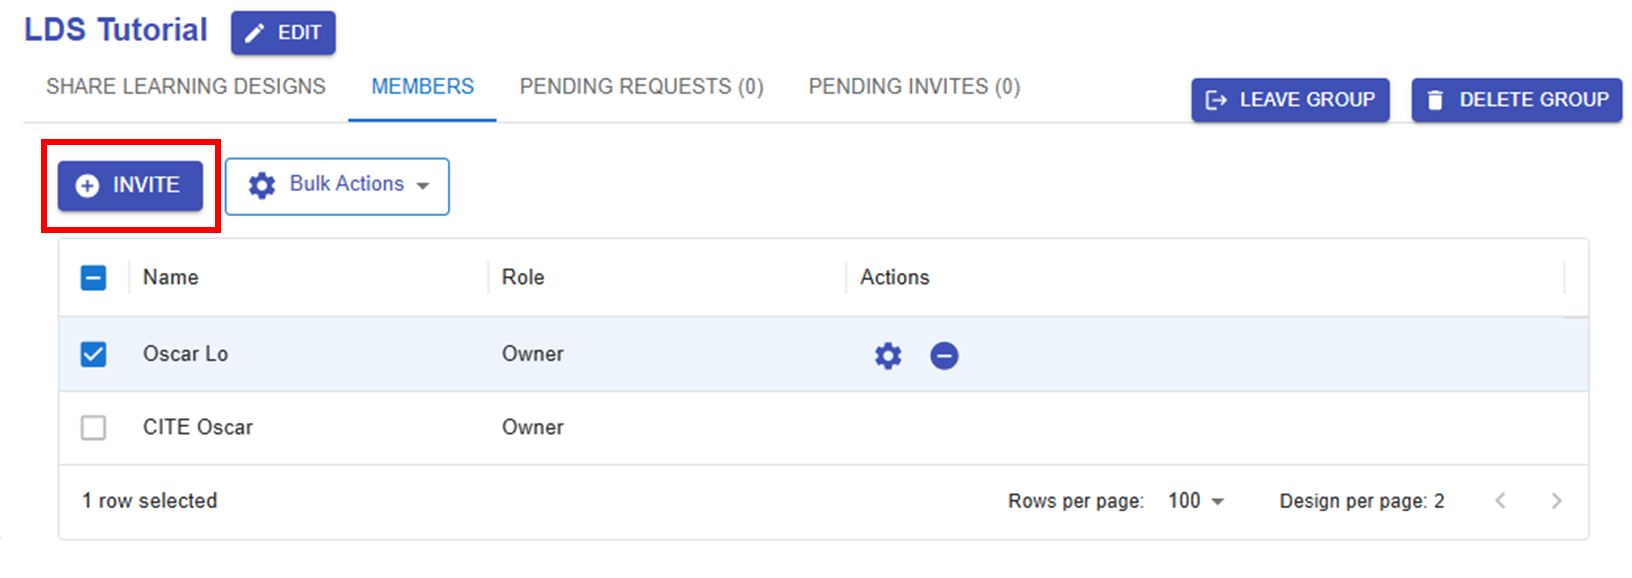Click the exit icon on Leave Group
The width and height of the screenshot is (1632, 578).
point(1216,100)
